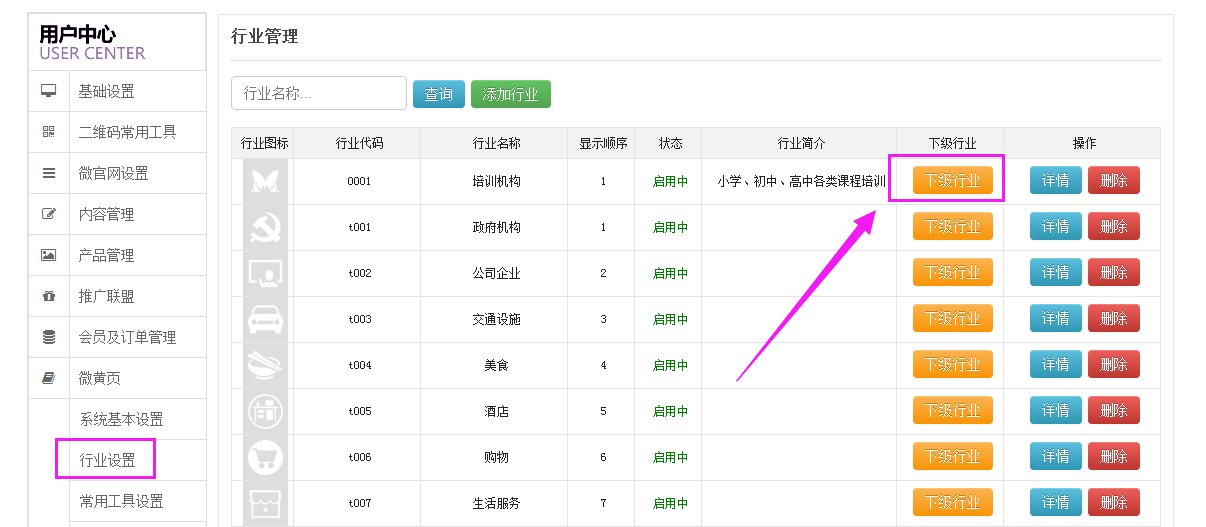Screen dimensions: 1206x527
Task: Click the monitor icon beside 基础设置
Action: (x=48, y=91)
